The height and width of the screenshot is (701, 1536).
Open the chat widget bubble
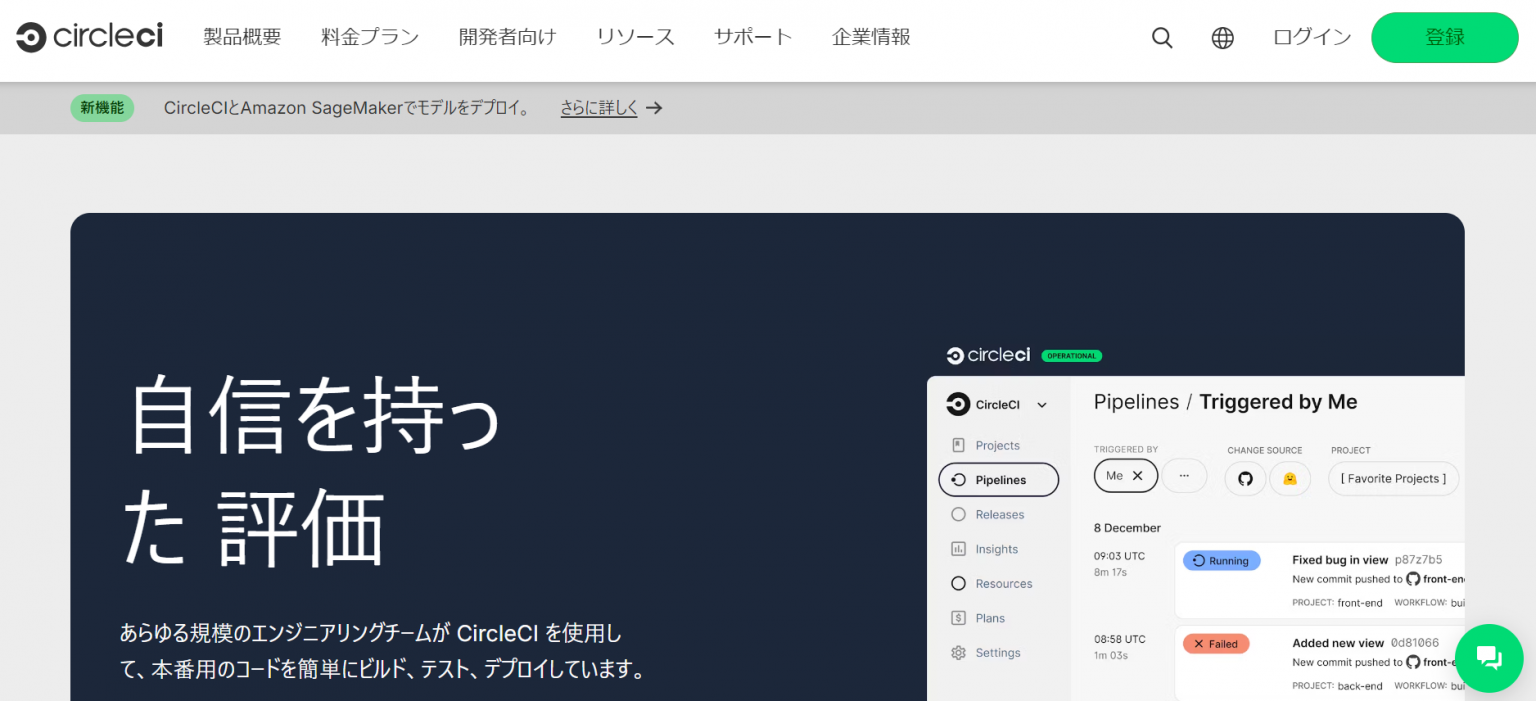click(1489, 658)
